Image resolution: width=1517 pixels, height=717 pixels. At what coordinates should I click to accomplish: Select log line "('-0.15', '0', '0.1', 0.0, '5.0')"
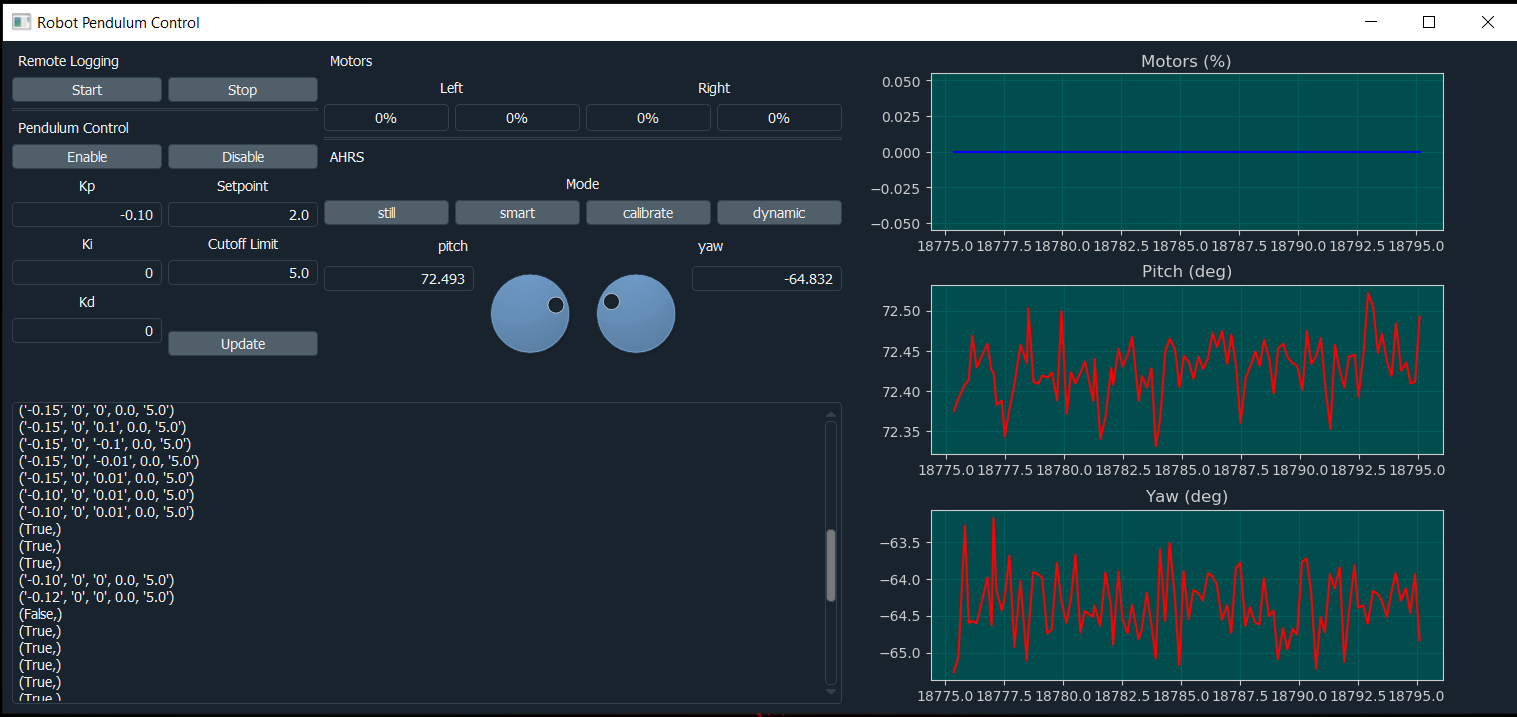click(102, 427)
